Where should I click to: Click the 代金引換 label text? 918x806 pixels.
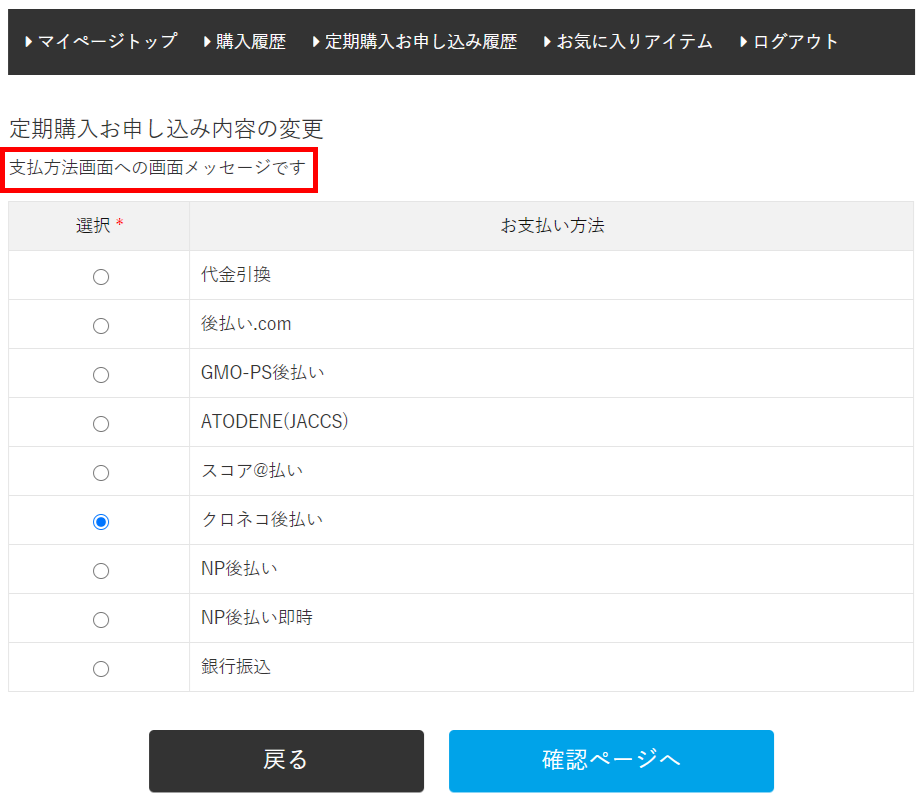pos(236,275)
